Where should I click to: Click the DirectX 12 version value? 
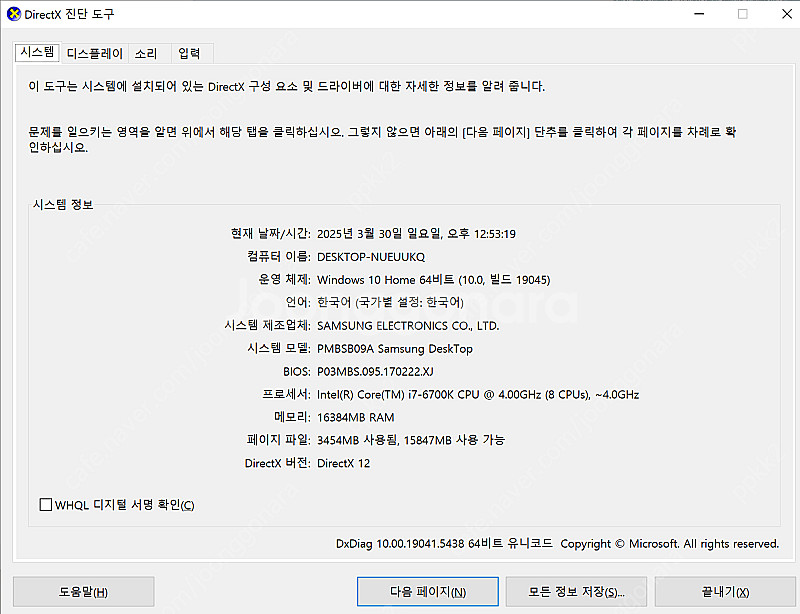pos(343,463)
